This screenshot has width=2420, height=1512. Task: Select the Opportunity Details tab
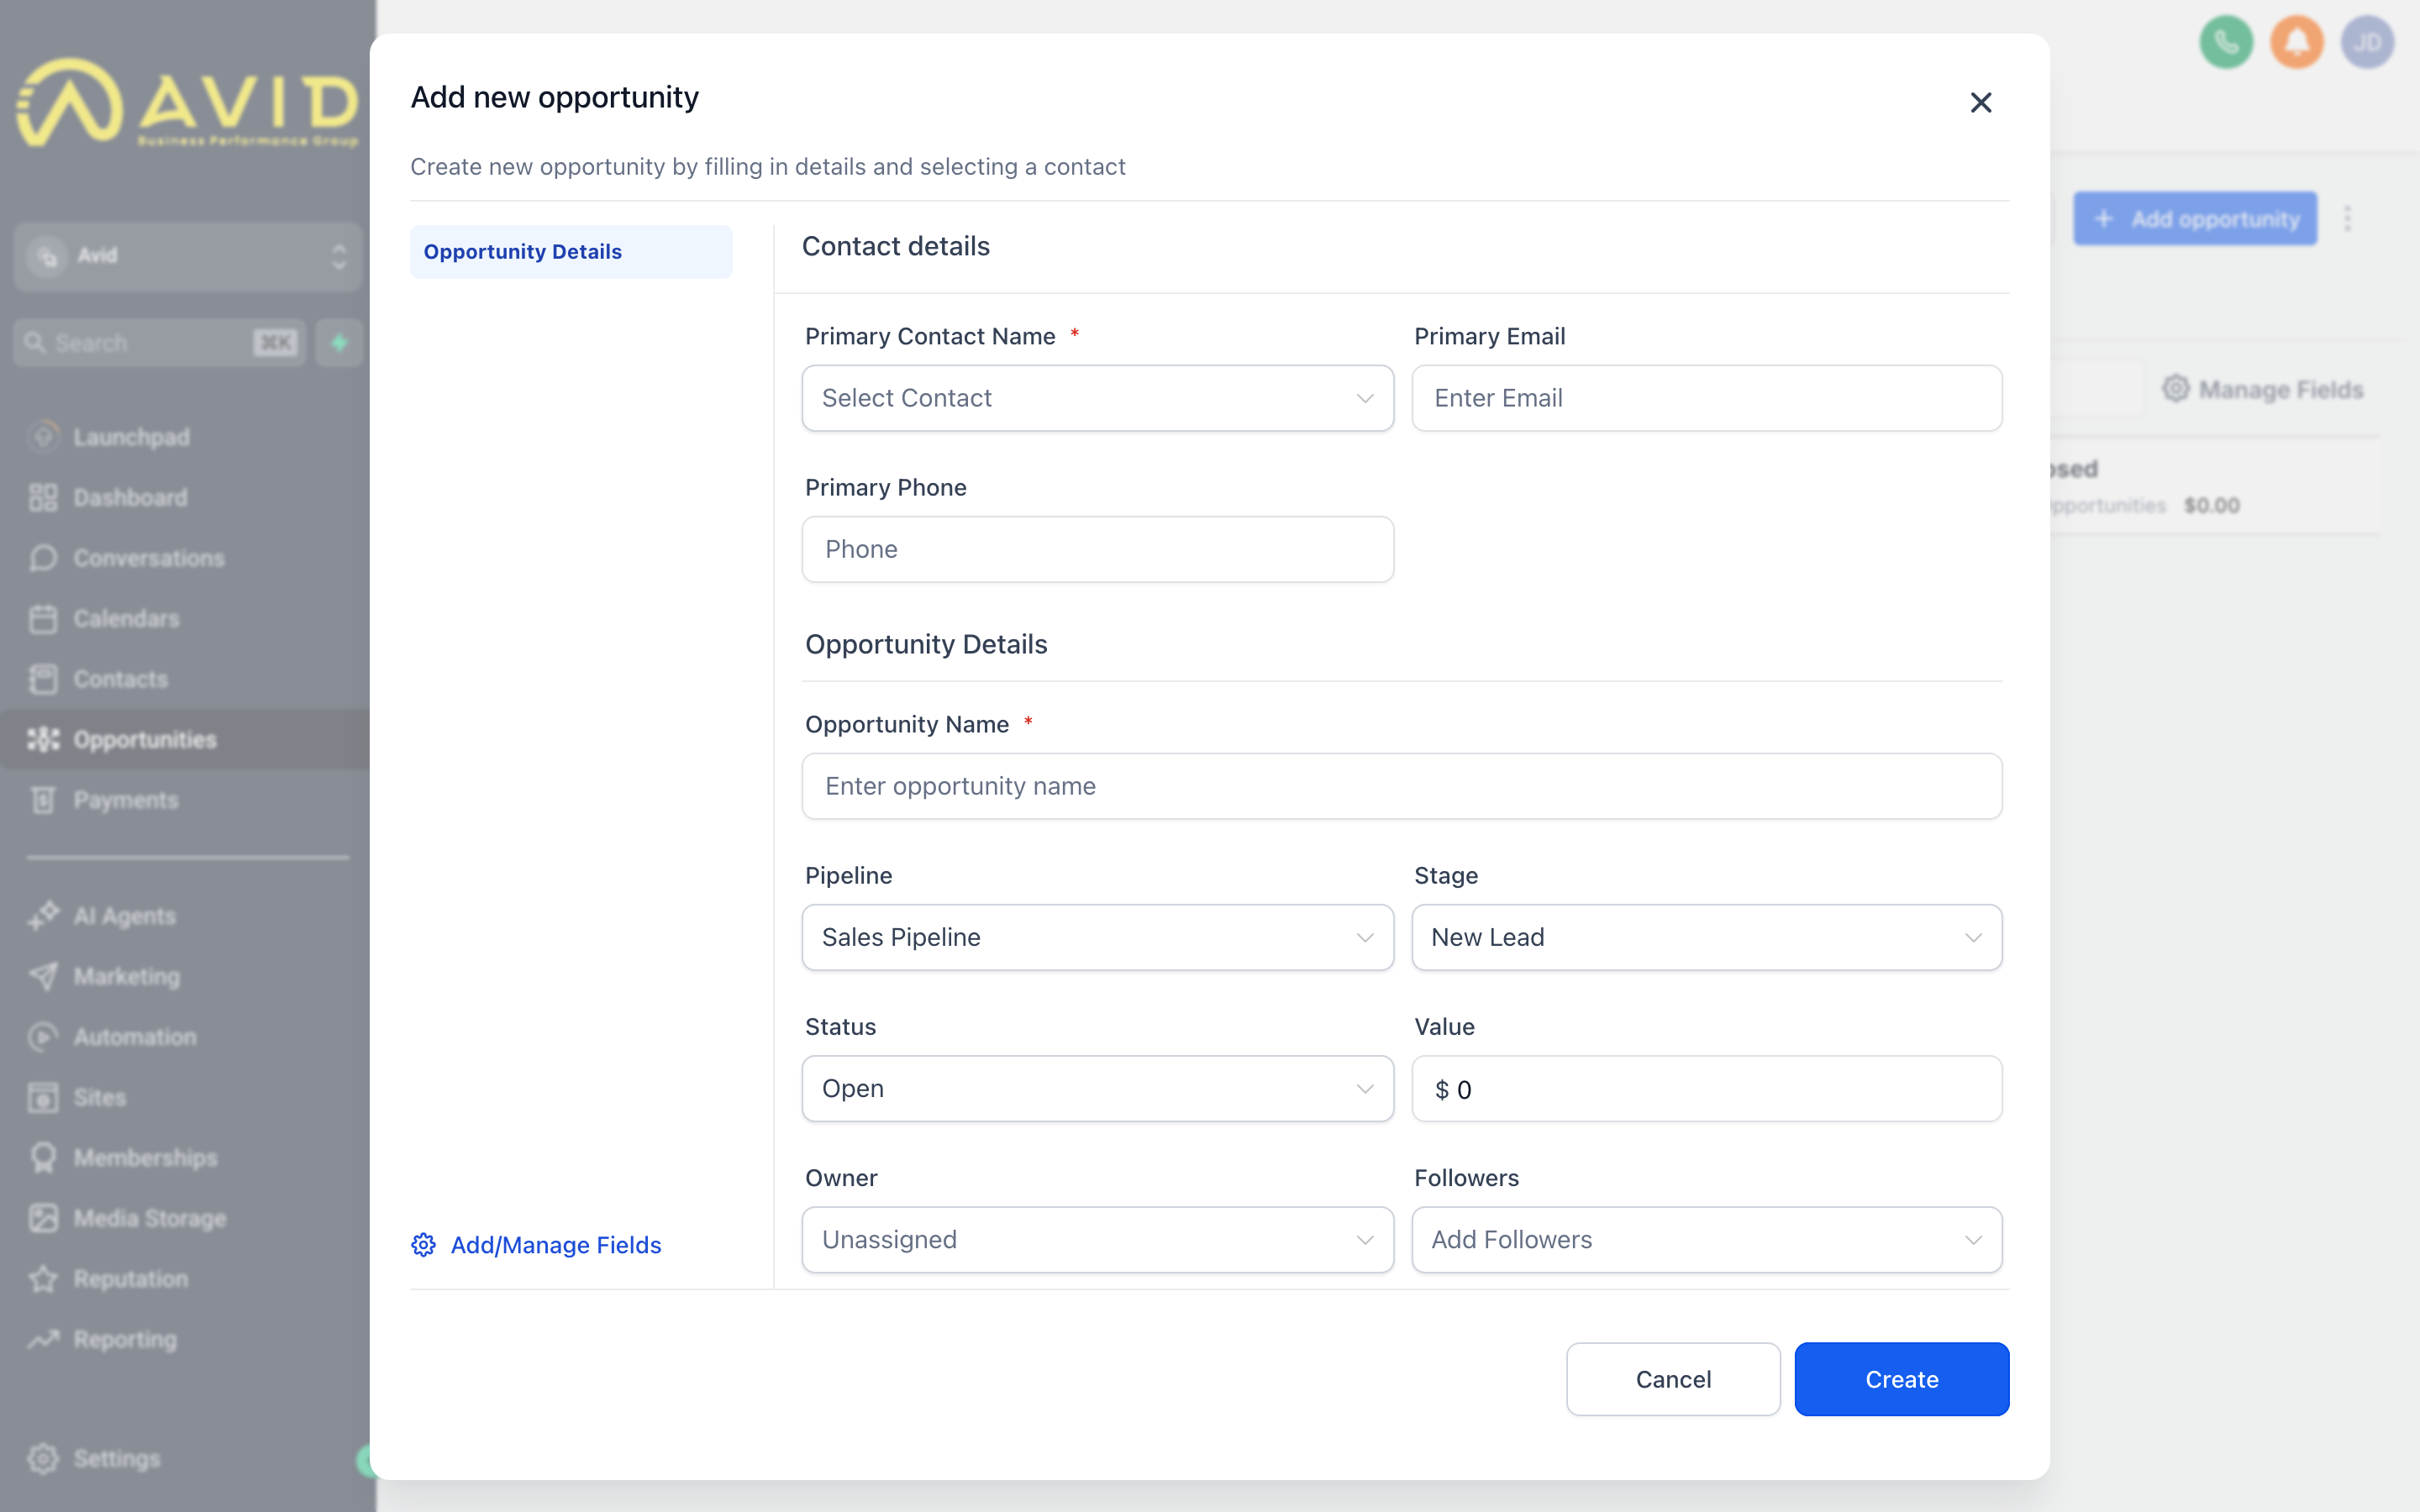tap(571, 252)
